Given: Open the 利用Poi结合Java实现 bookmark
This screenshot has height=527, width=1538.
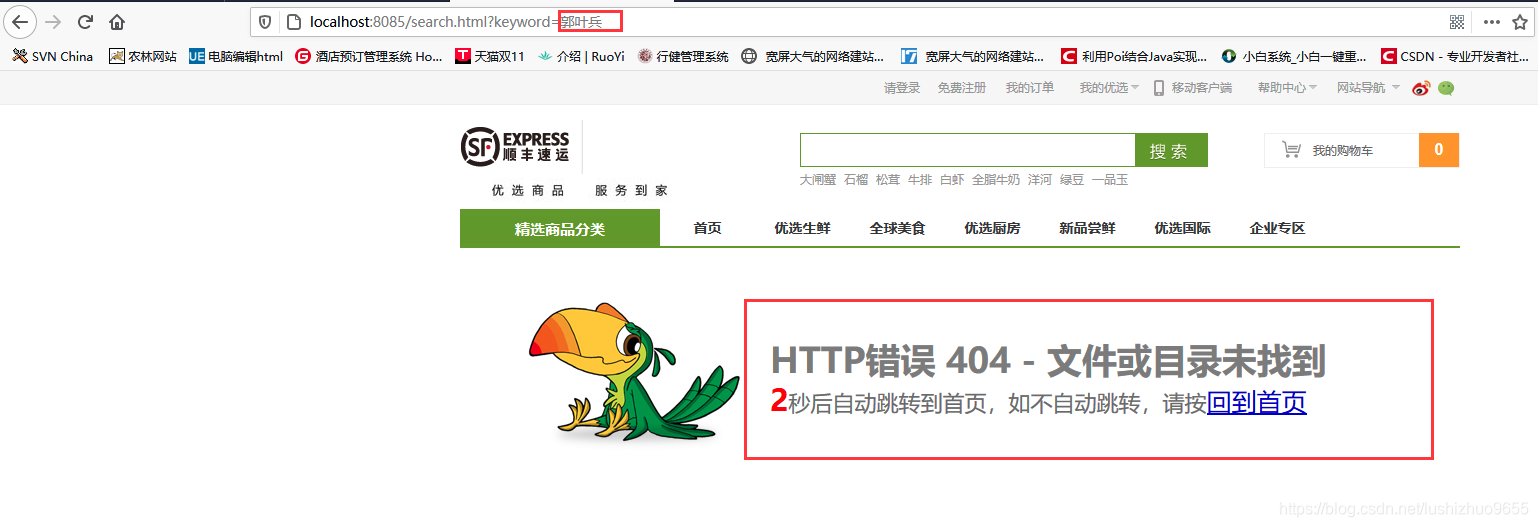Looking at the screenshot, I should click(1135, 56).
